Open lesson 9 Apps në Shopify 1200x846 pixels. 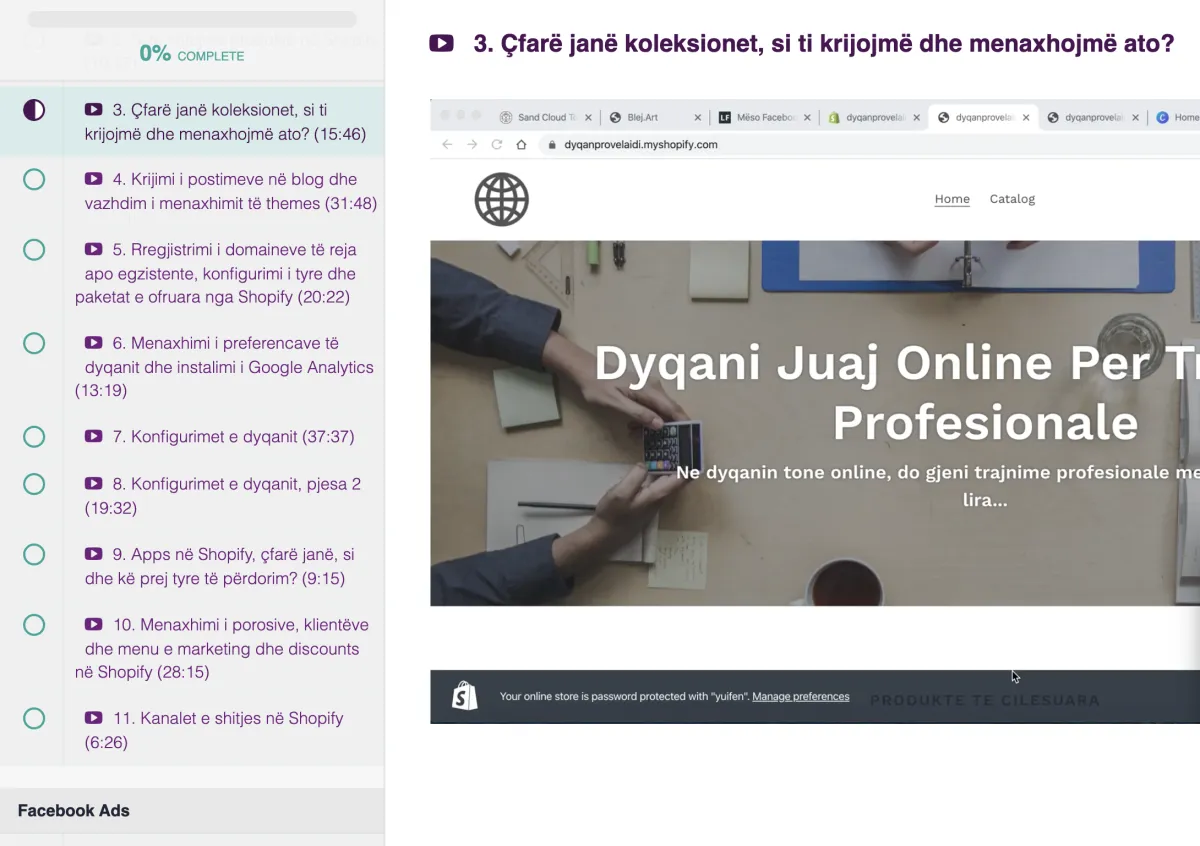click(192, 566)
